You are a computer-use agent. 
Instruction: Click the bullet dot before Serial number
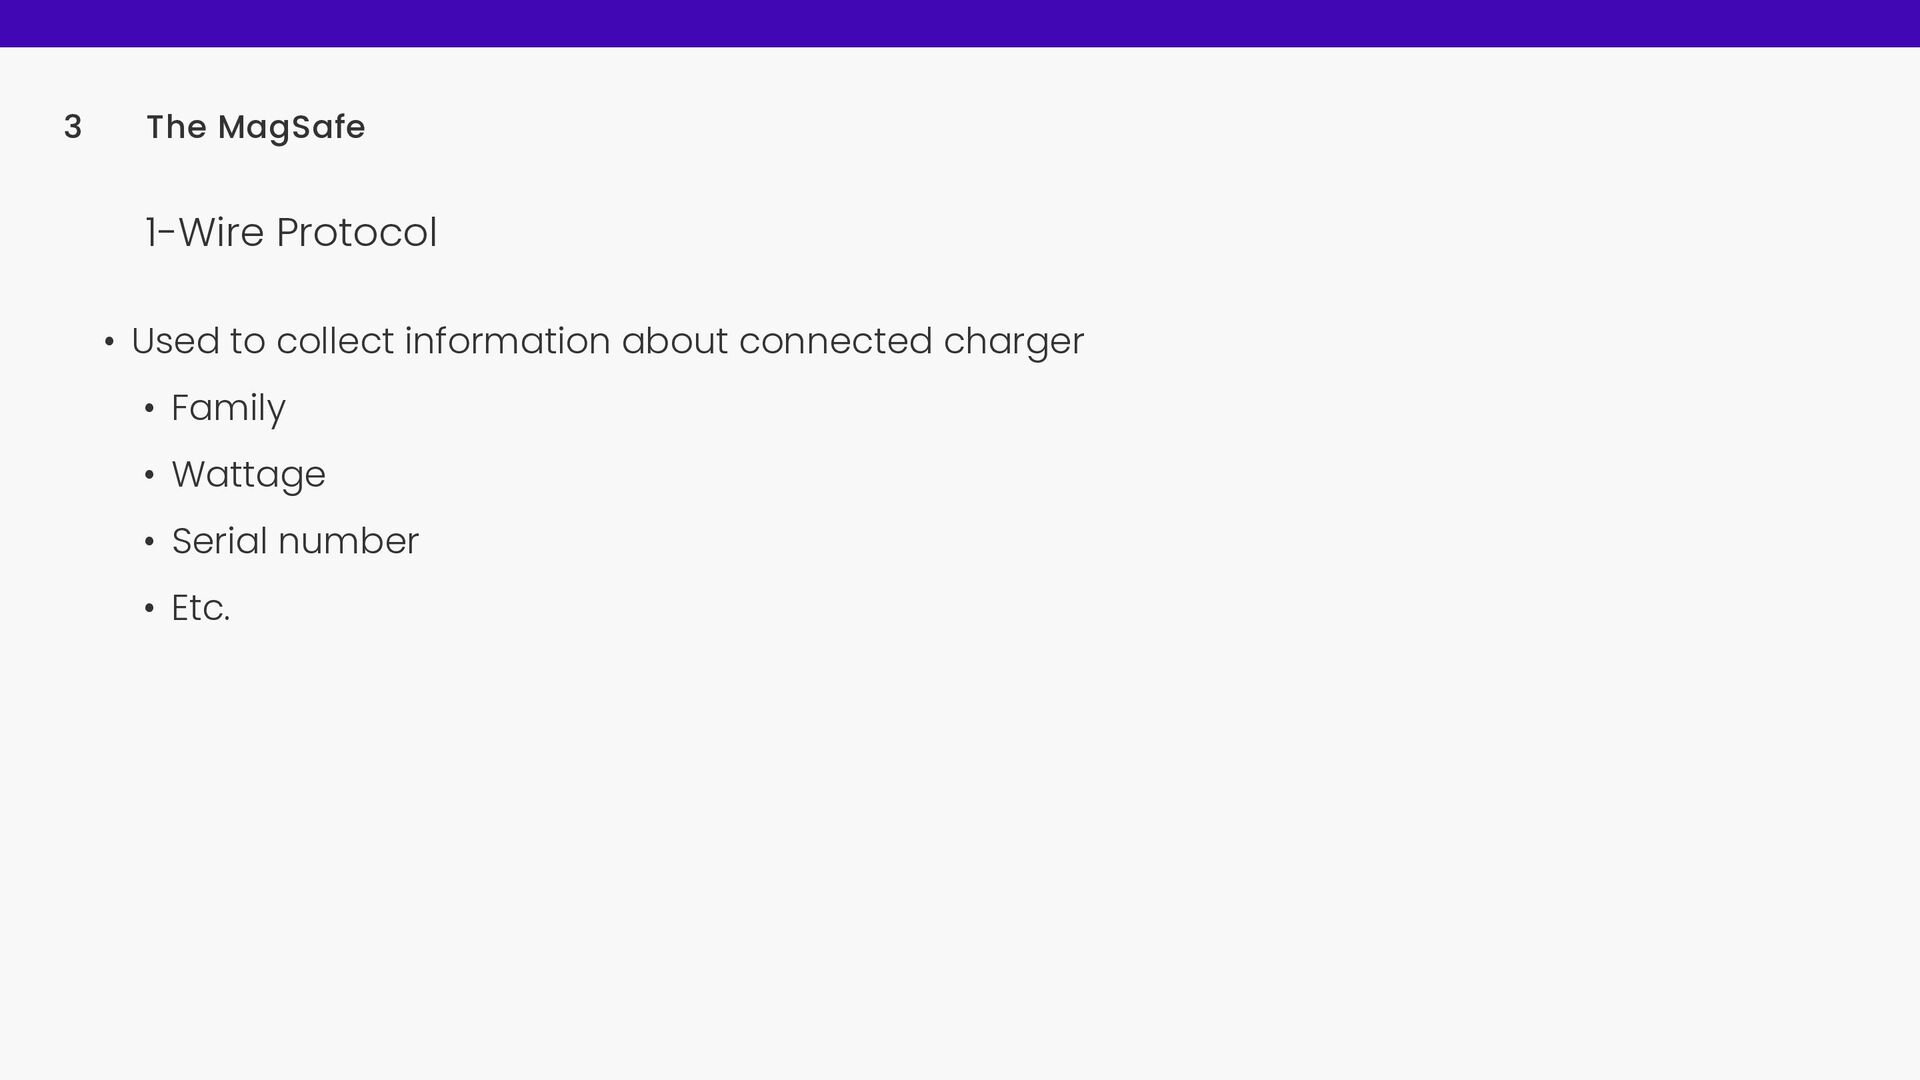tap(149, 543)
